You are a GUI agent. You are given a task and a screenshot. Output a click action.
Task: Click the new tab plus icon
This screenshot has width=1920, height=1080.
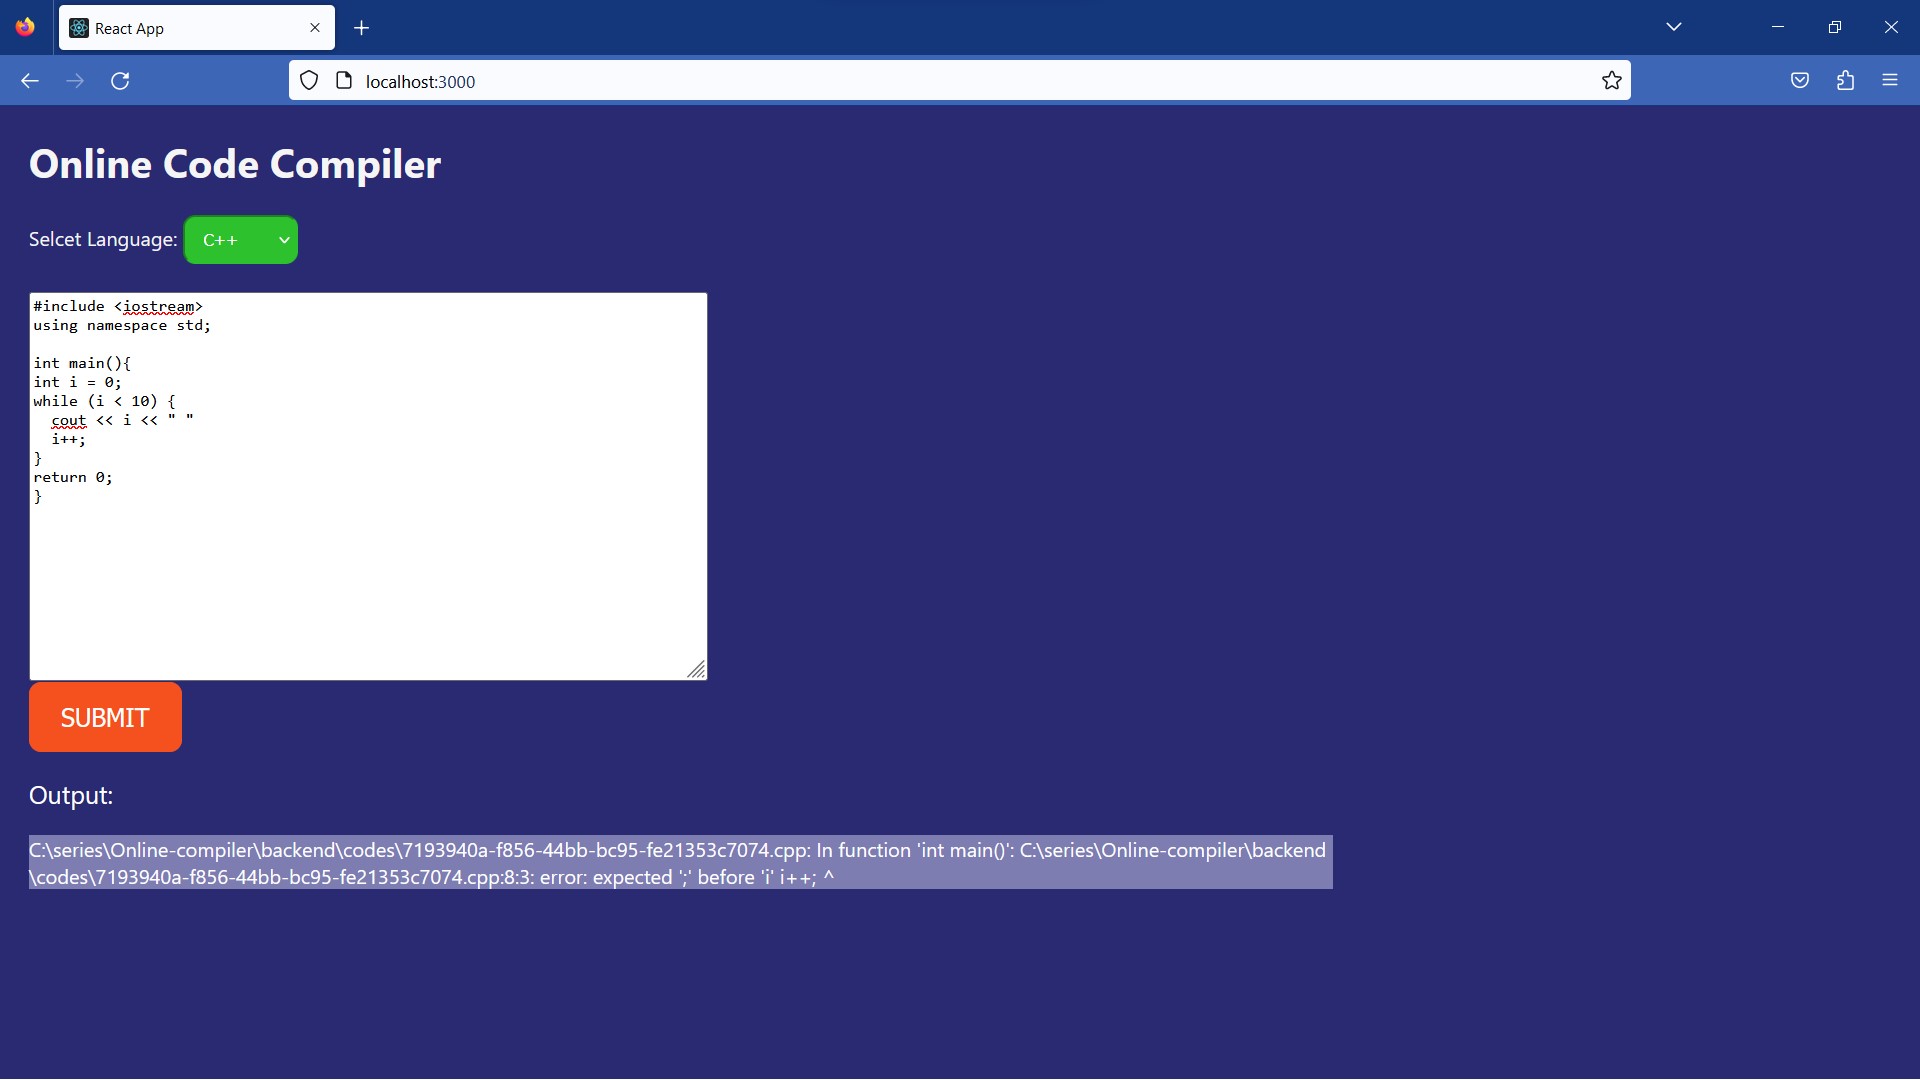point(363,26)
